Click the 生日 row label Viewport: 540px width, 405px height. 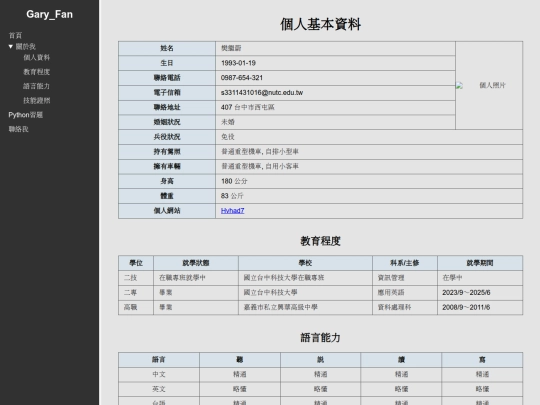[167, 63]
